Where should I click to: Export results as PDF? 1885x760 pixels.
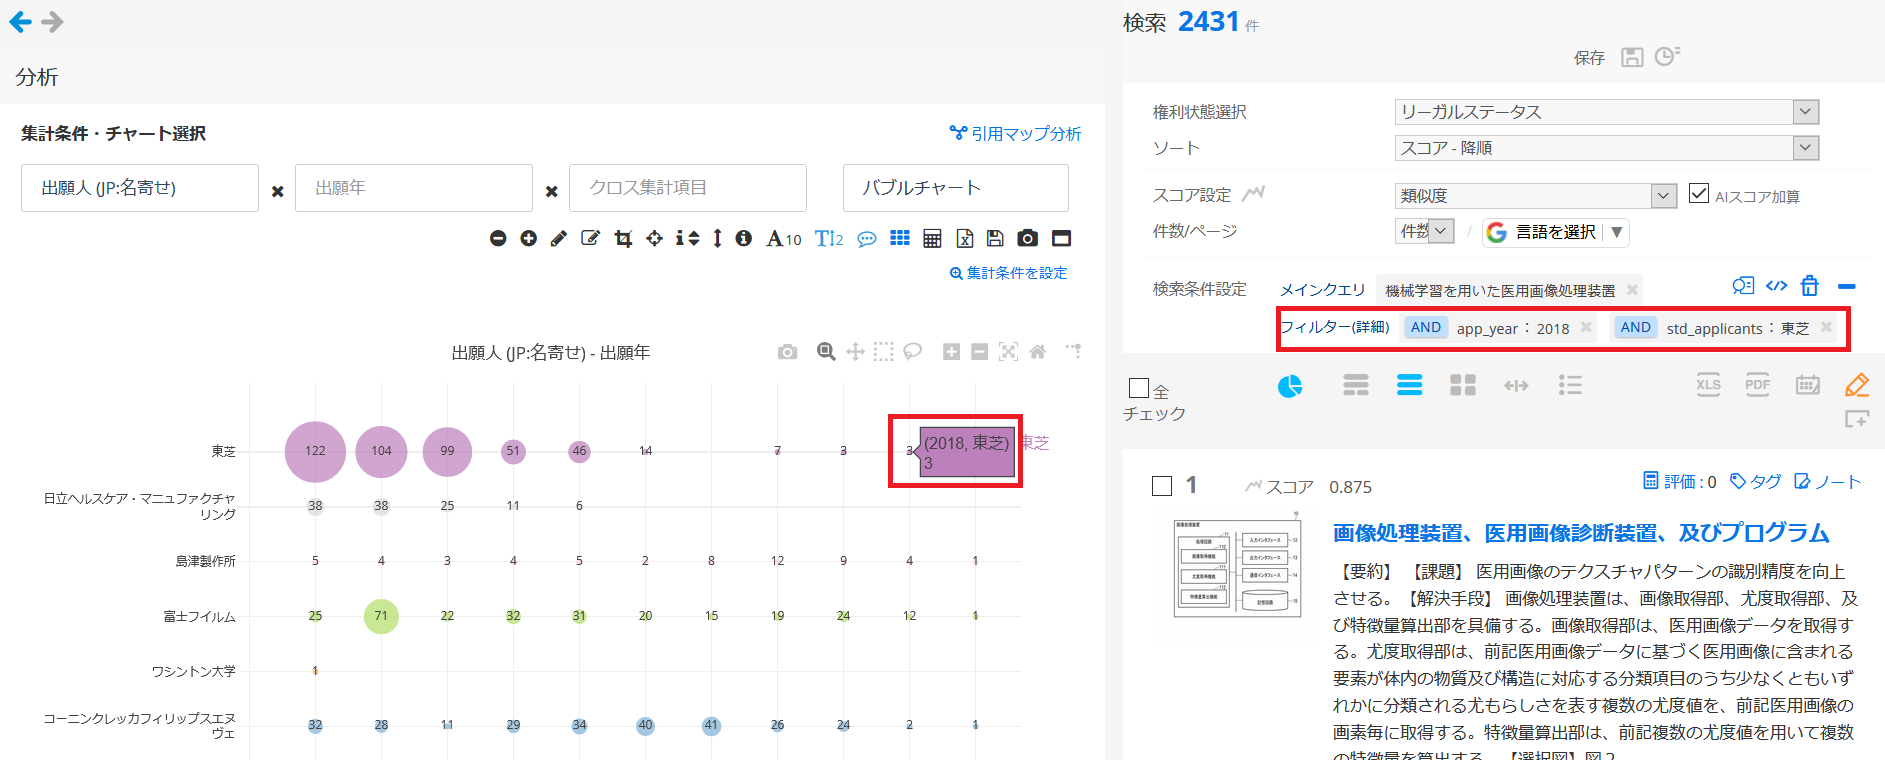pos(1758,385)
